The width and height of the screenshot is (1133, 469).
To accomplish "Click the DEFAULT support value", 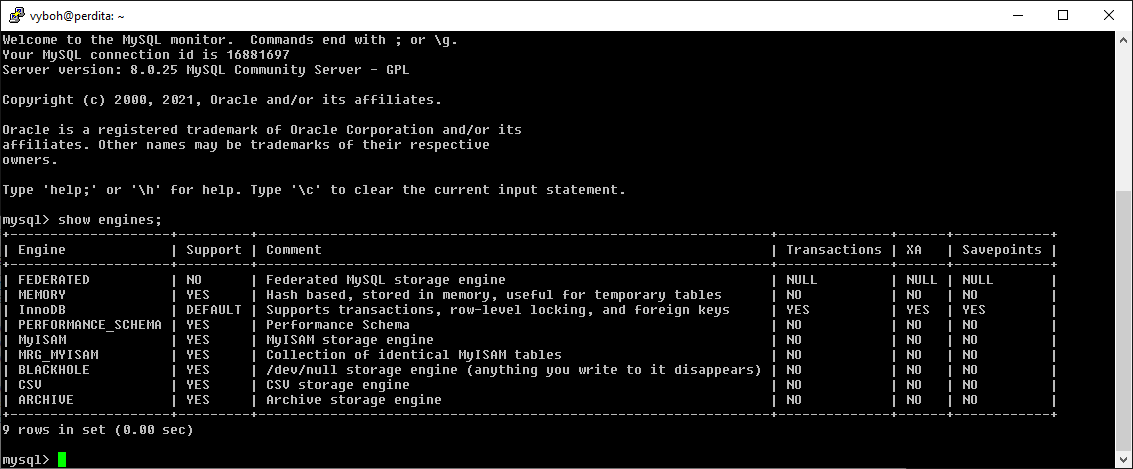I will pos(214,309).
